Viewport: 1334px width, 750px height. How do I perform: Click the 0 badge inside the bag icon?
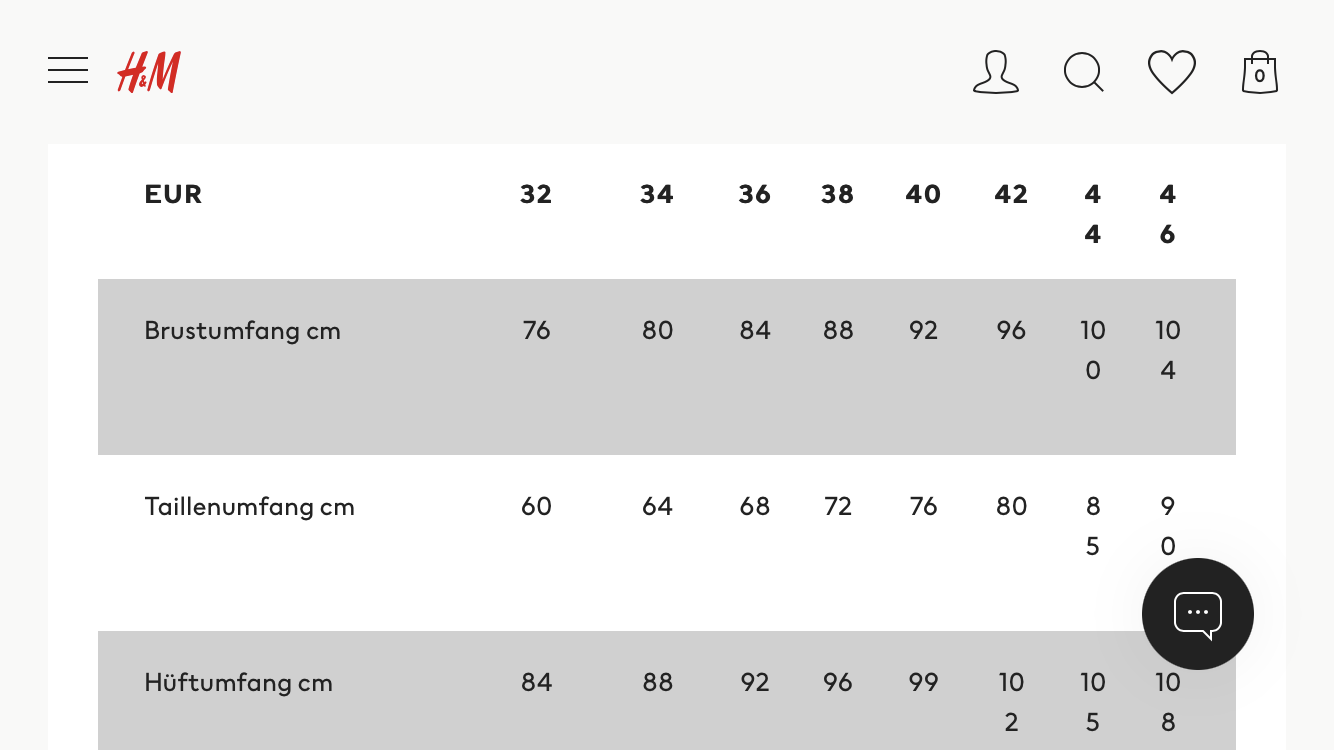1260,76
